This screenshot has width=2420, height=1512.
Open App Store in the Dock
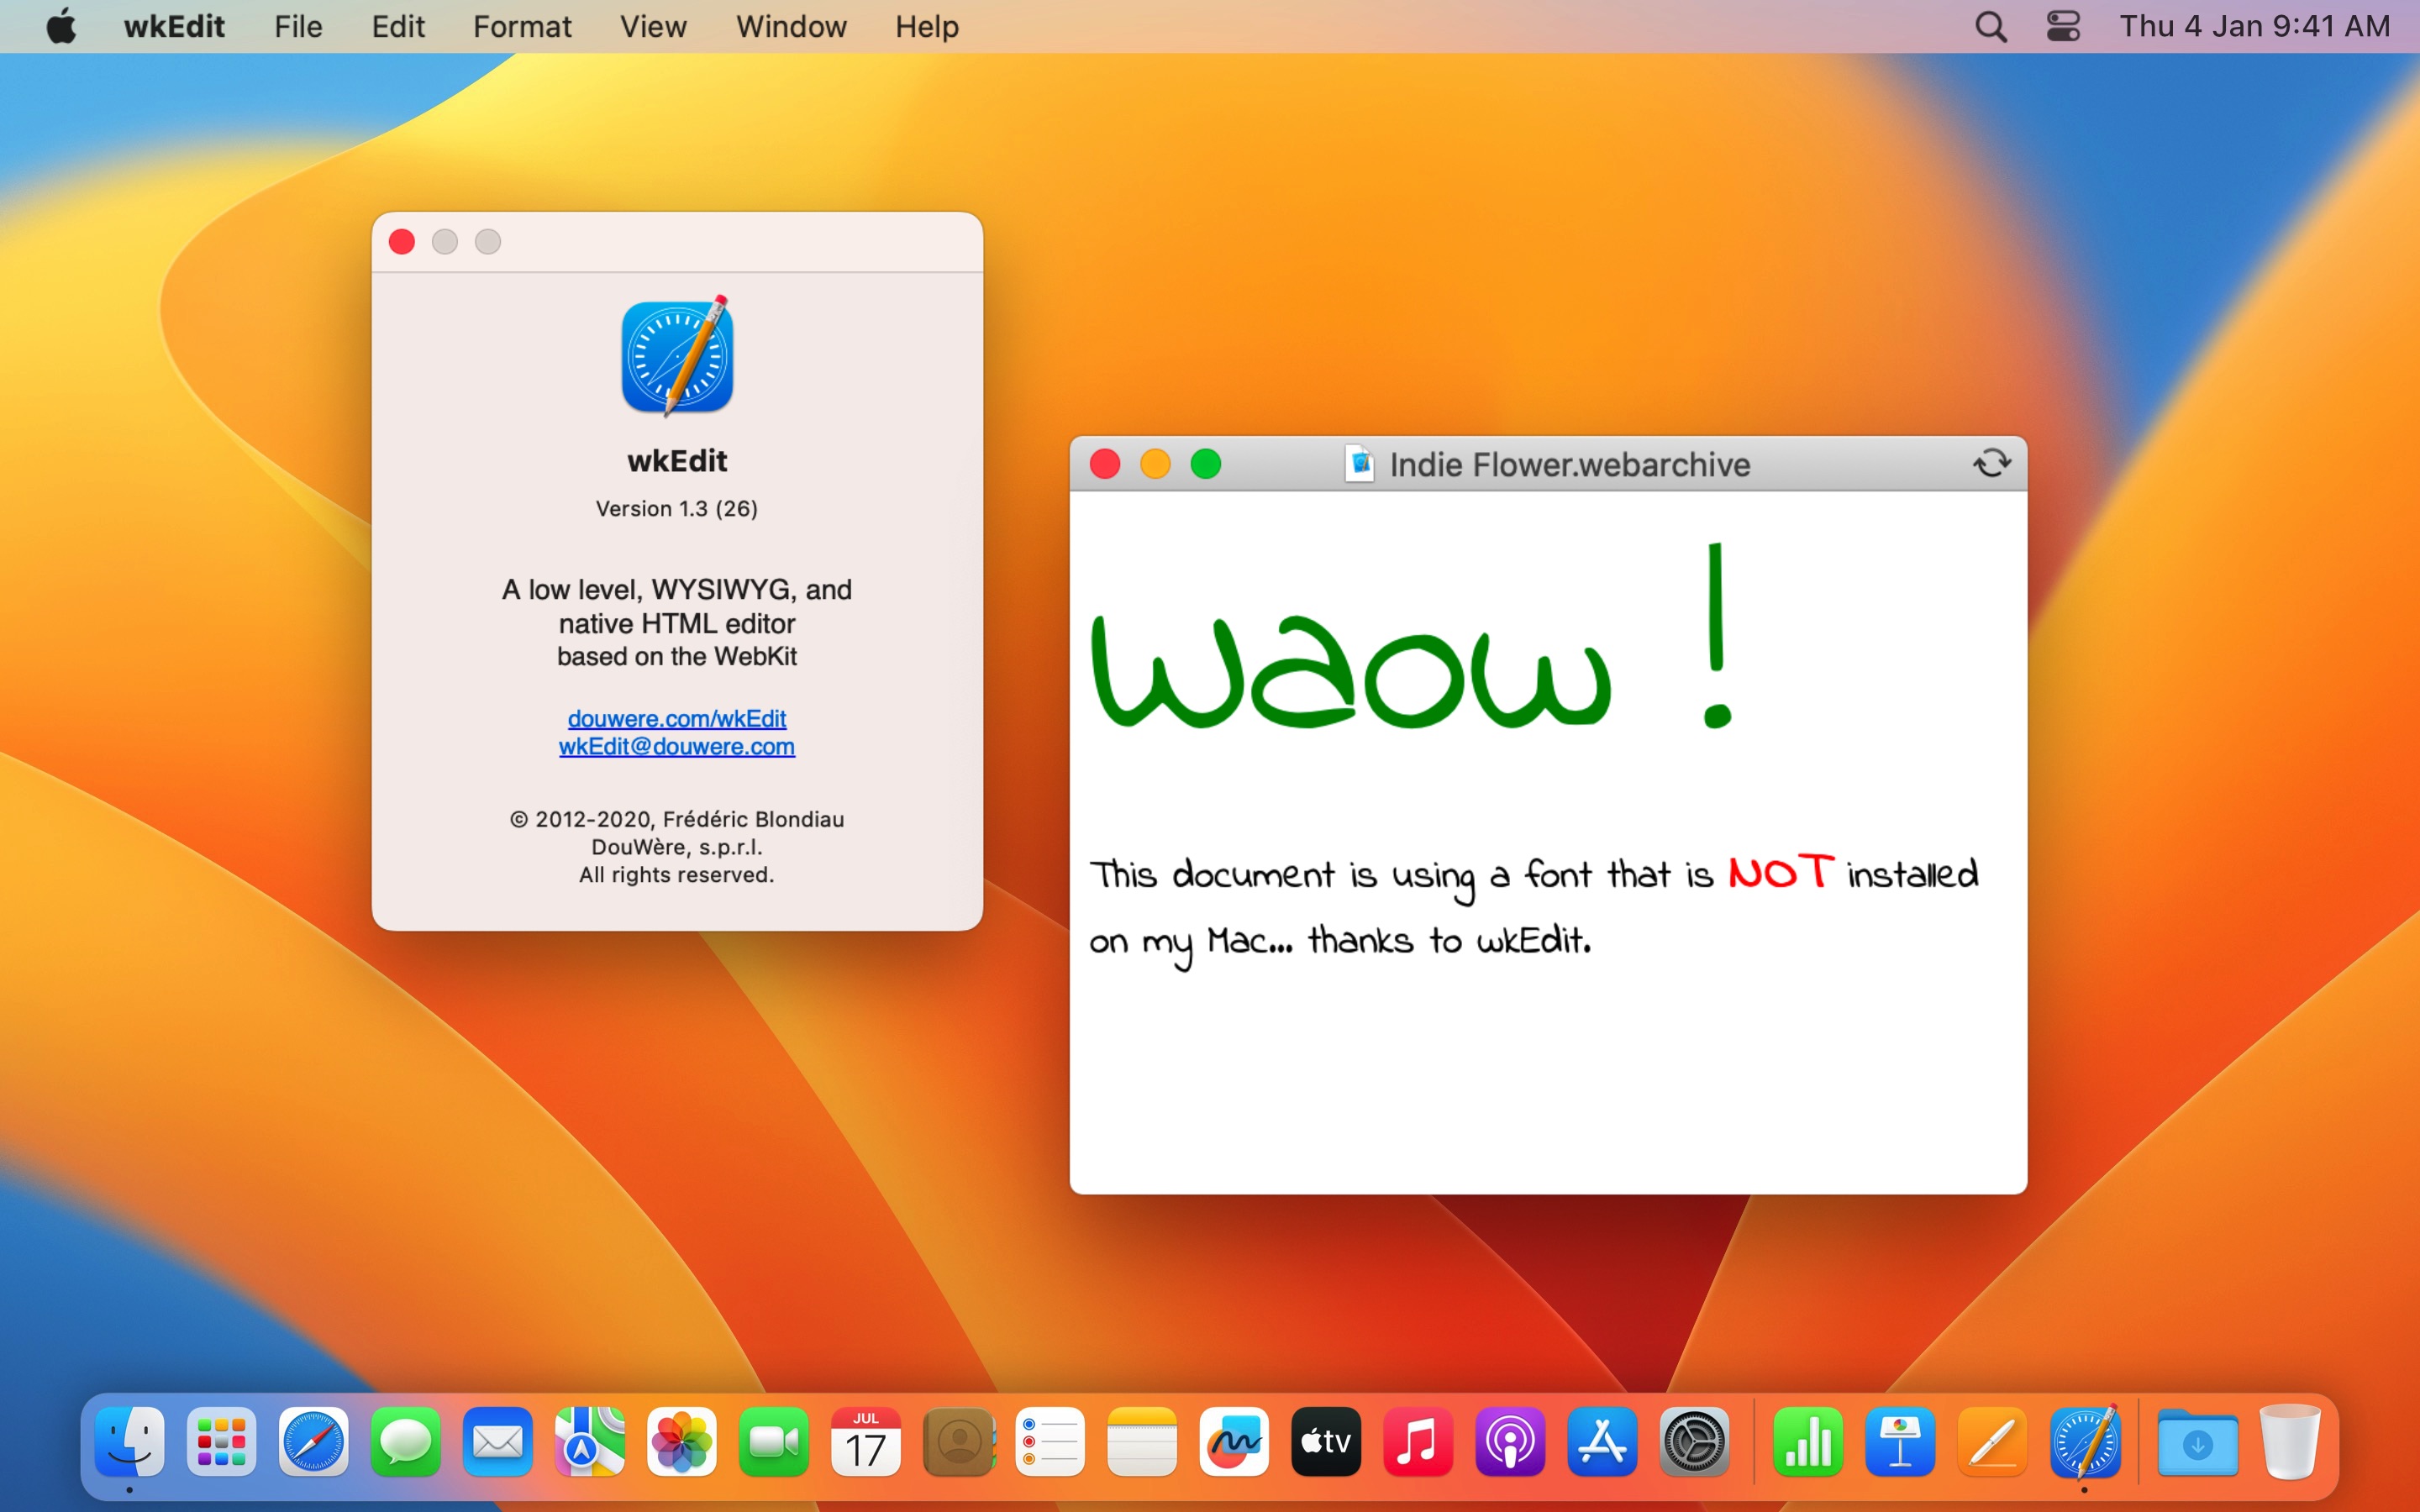pos(1602,1442)
